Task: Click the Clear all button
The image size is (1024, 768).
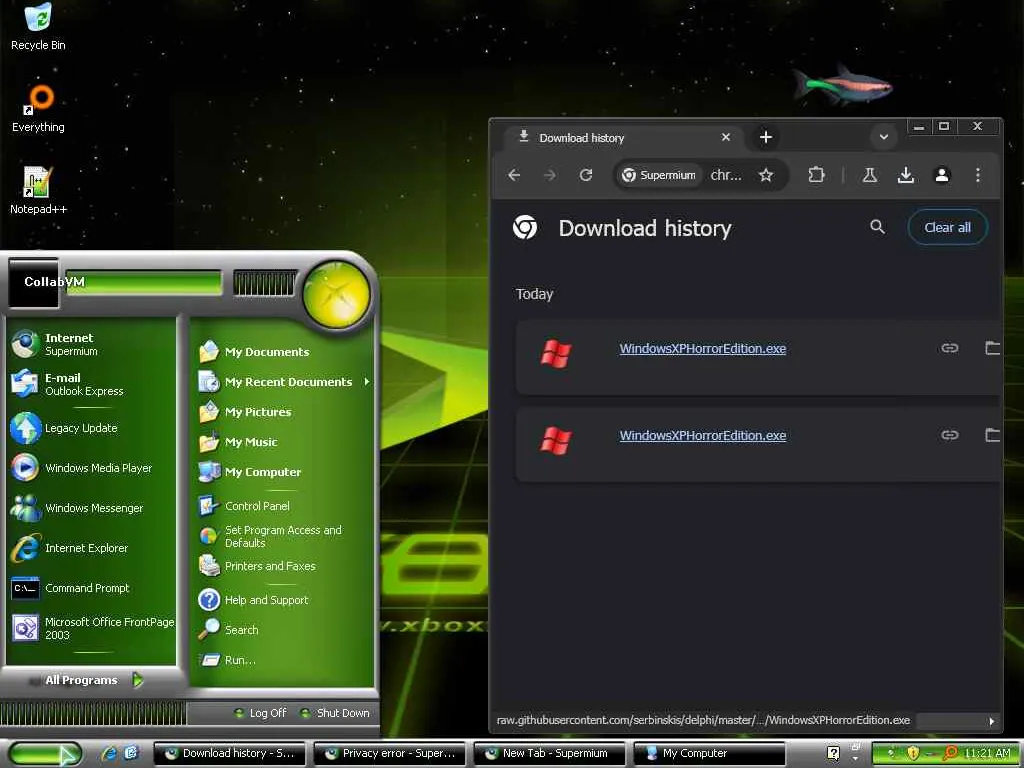Action: [948, 227]
